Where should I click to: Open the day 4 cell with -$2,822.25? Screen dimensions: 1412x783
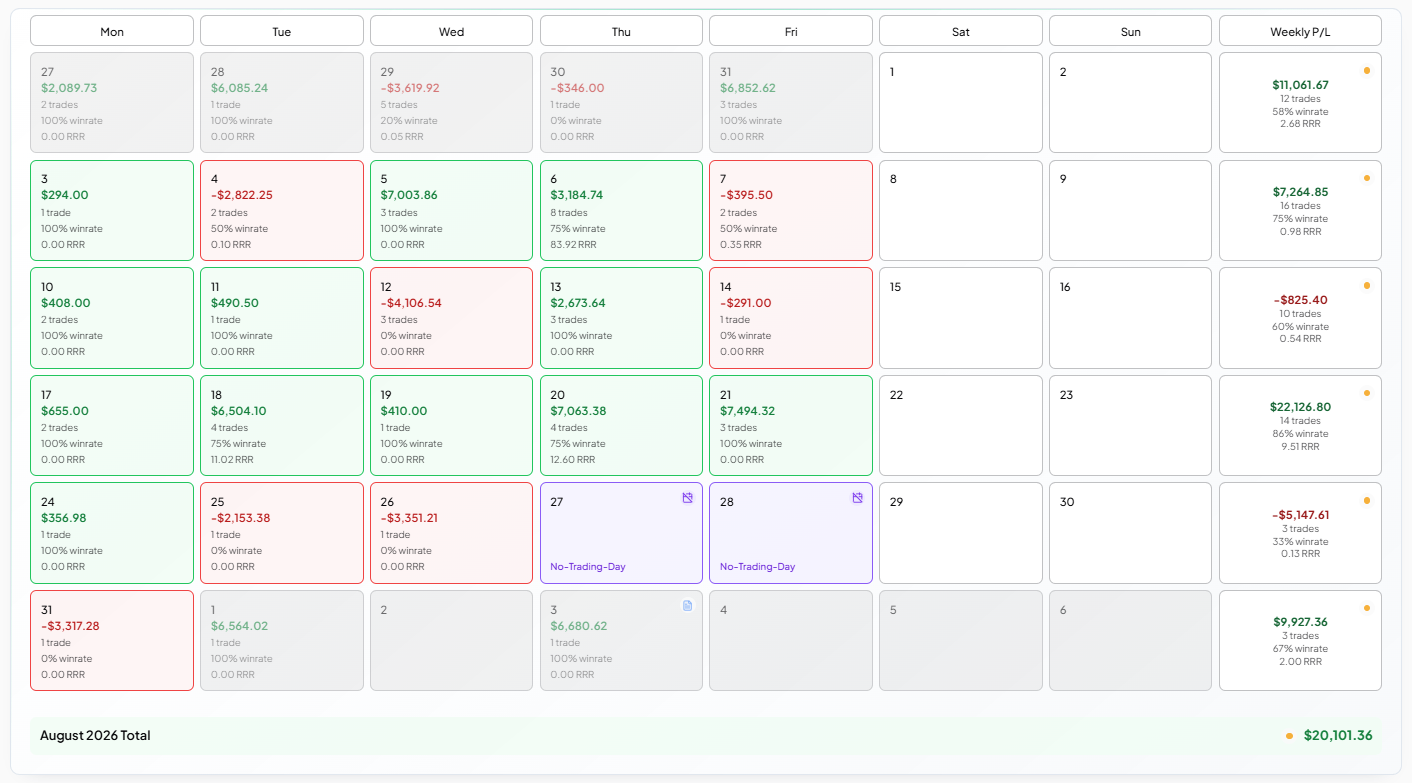282,210
